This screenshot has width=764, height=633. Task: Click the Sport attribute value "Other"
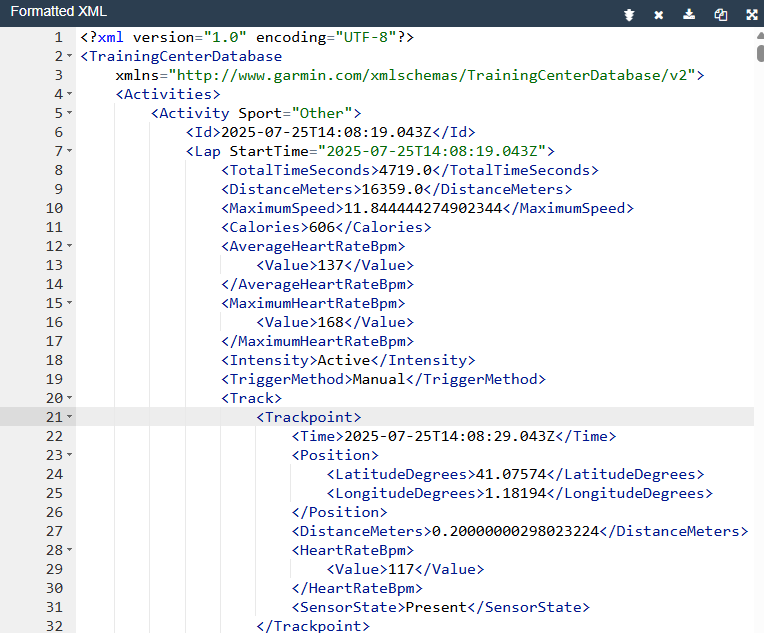(322, 113)
